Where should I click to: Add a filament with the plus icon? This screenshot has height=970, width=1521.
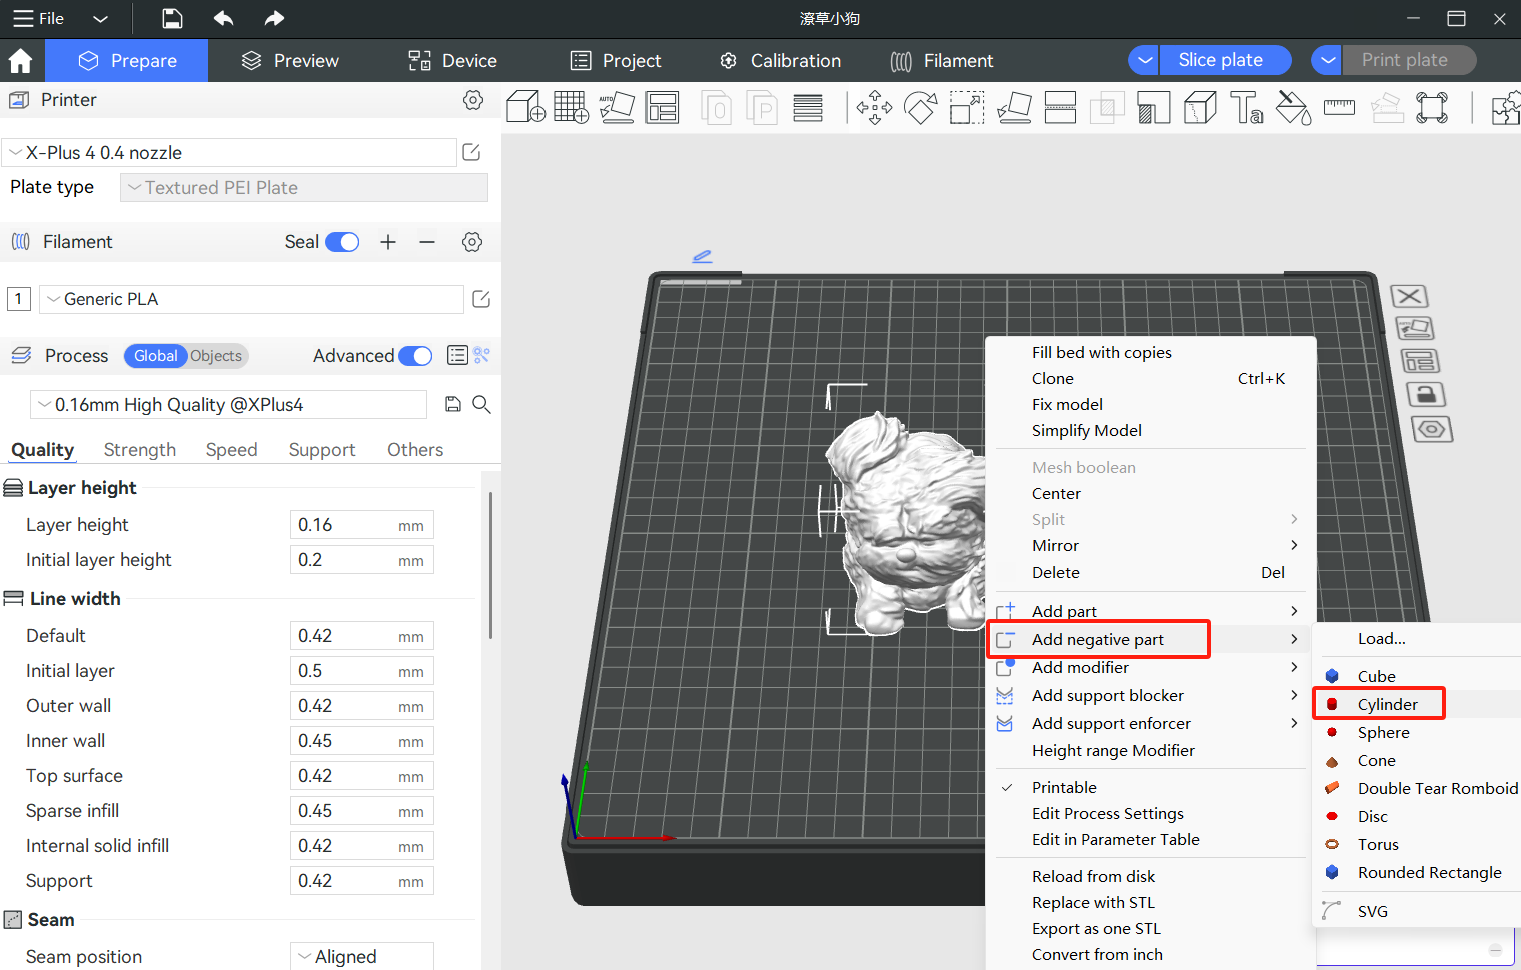(x=388, y=242)
